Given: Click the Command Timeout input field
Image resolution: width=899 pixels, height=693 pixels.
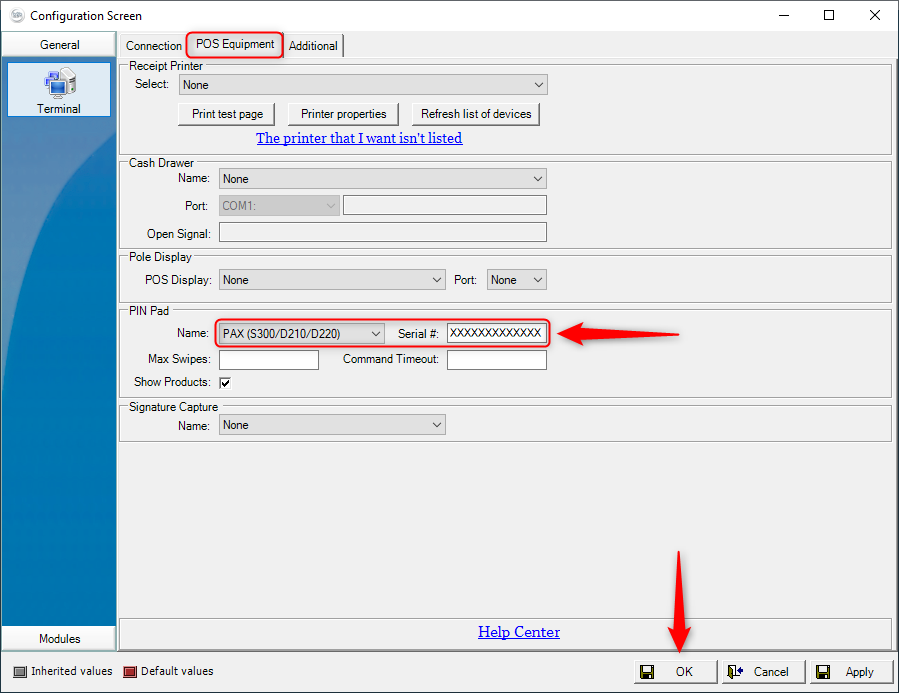Looking at the screenshot, I should pos(497,360).
